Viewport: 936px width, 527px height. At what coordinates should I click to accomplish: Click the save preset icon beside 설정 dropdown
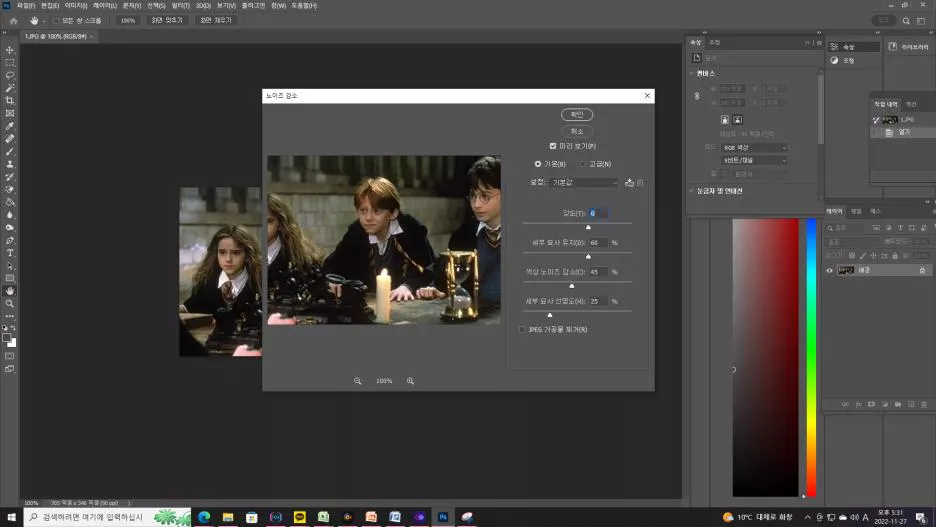pos(629,182)
